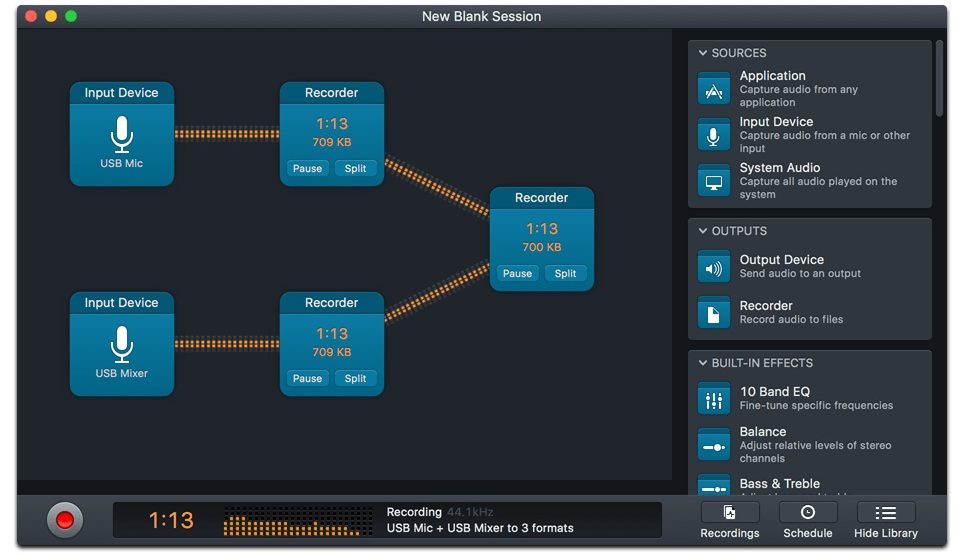The height and width of the screenshot is (556, 960).
Task: Stop recording with the red record button
Action: [65, 520]
